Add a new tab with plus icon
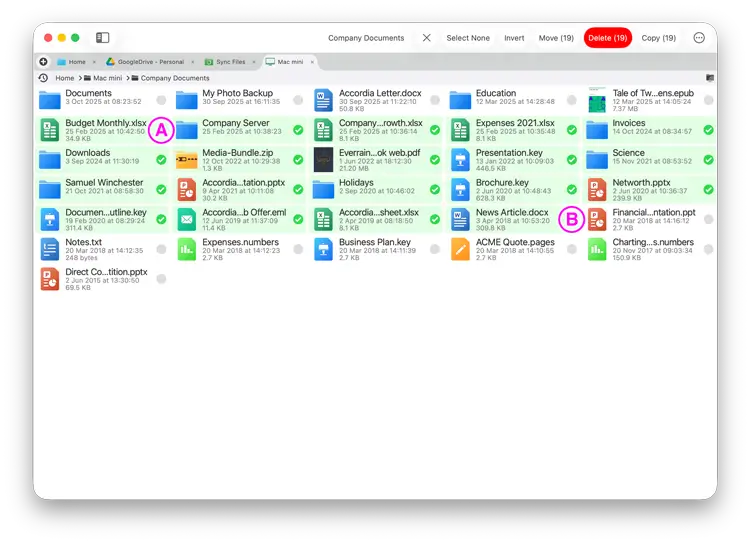Screen dimensions: 750x543 [x=44, y=62]
